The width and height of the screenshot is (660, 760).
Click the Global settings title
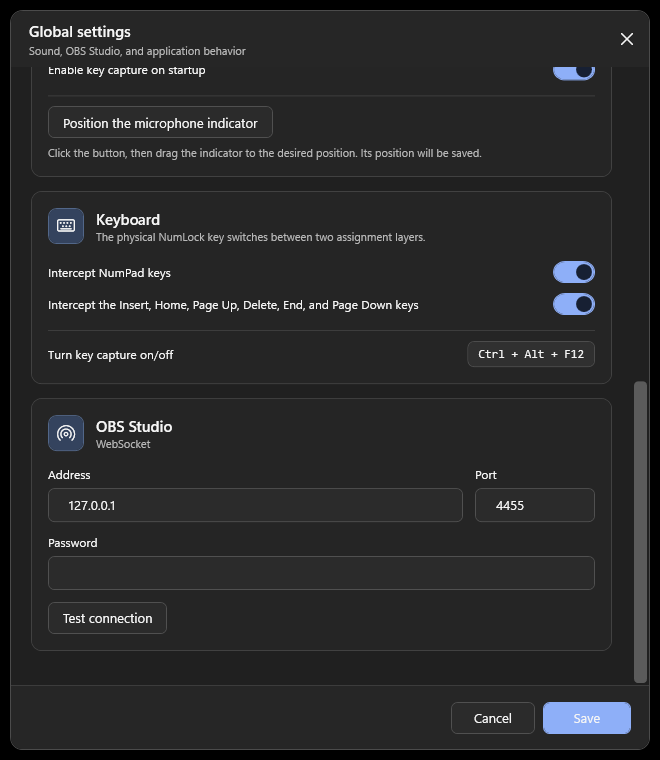point(79,32)
